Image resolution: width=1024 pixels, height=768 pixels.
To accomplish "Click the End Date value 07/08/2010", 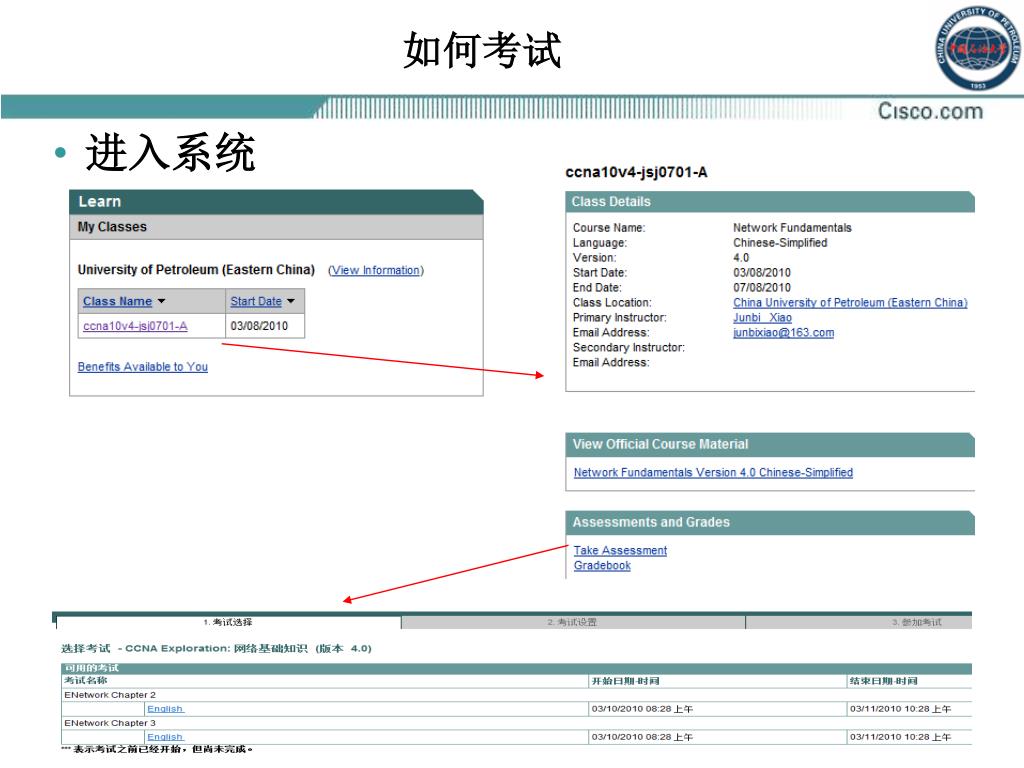I will coord(761,287).
